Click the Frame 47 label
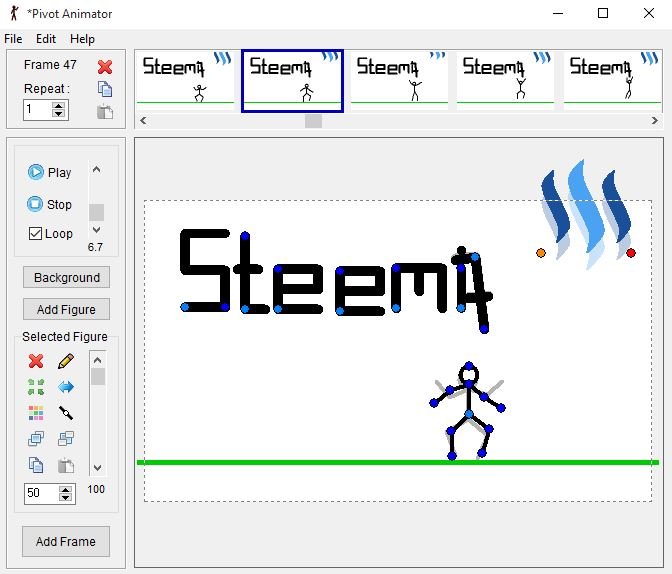 pyautogui.click(x=50, y=65)
